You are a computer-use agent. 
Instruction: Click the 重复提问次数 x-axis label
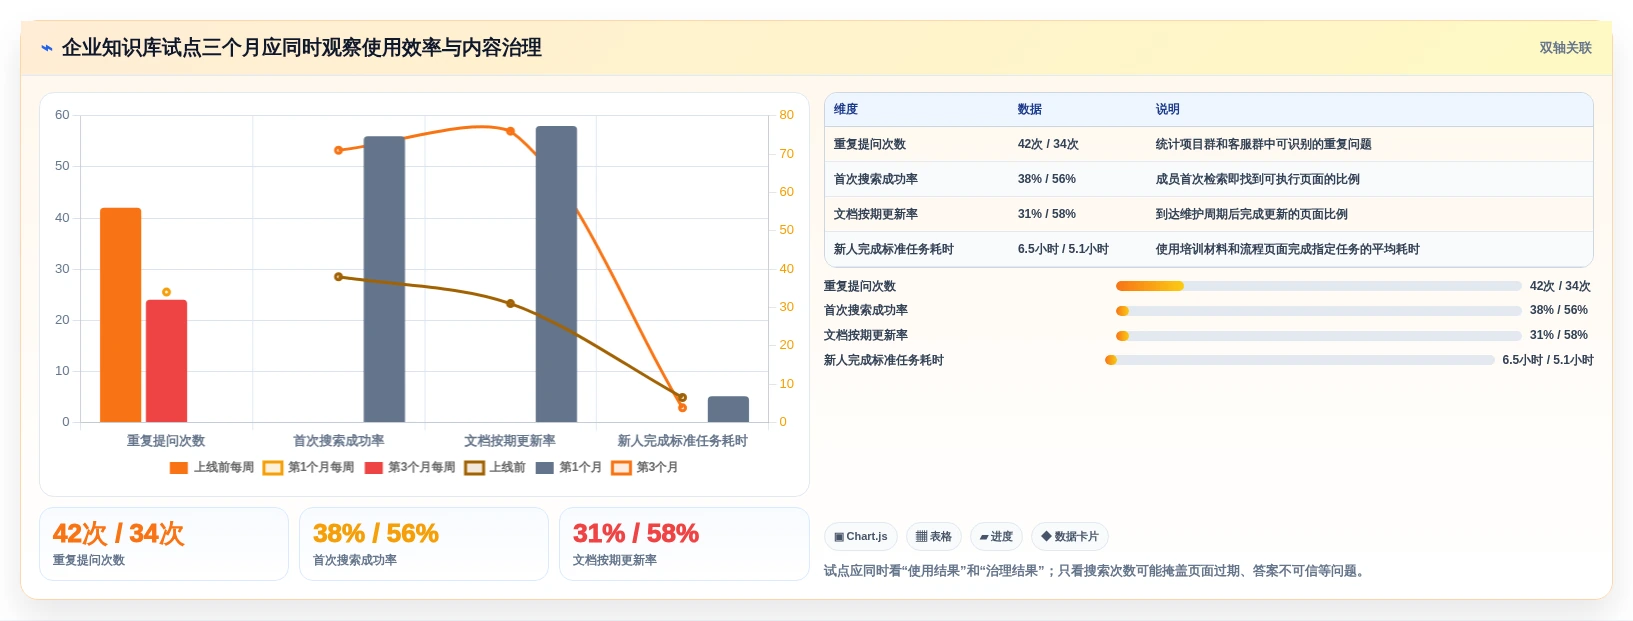166,441
